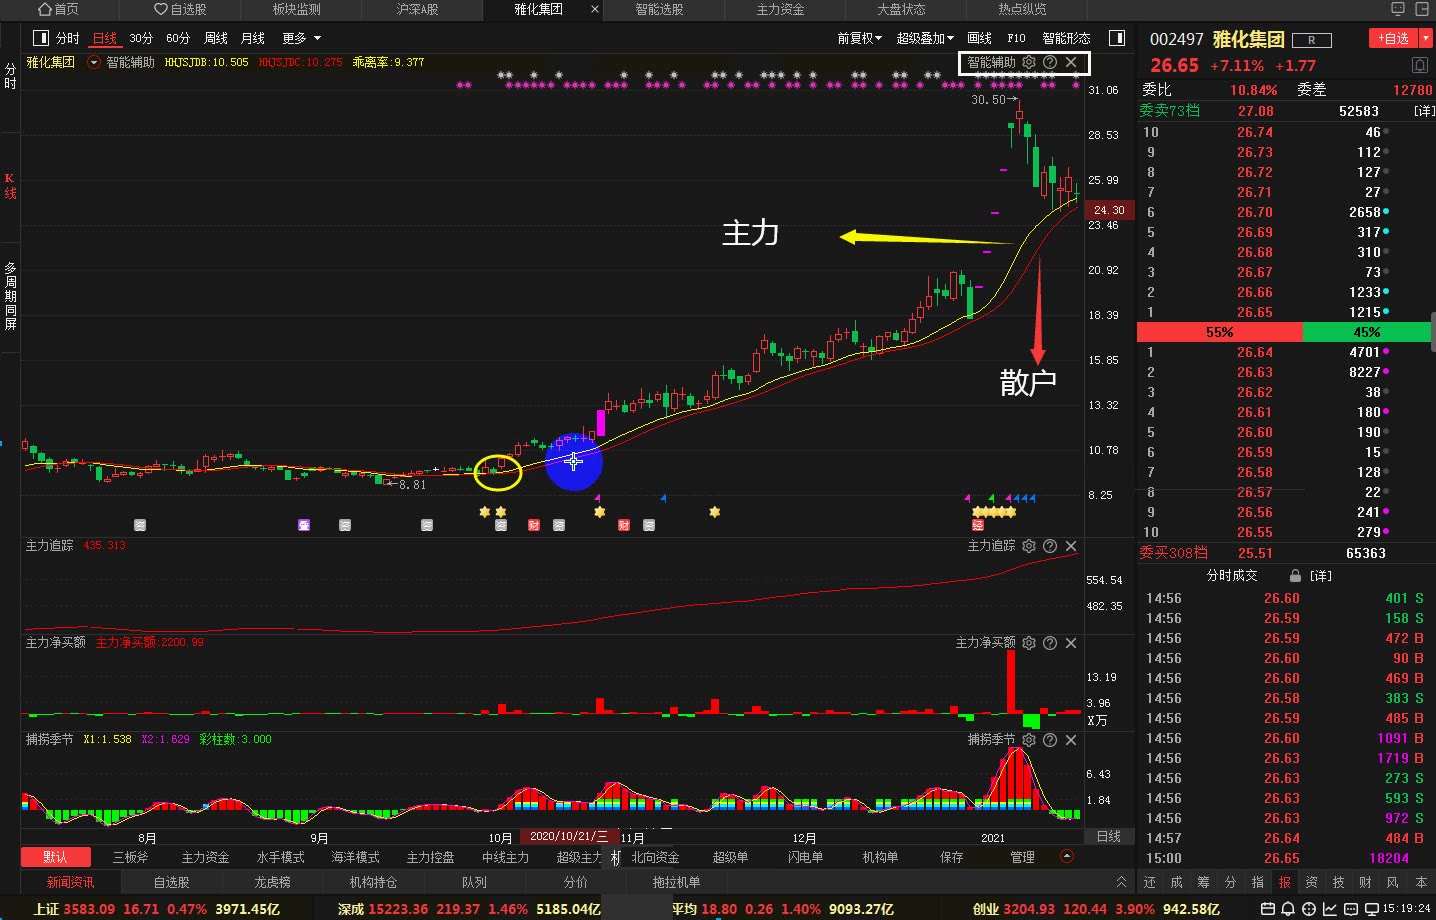Open 大盘状态 tab
The width and height of the screenshot is (1436, 920).
click(x=902, y=9)
